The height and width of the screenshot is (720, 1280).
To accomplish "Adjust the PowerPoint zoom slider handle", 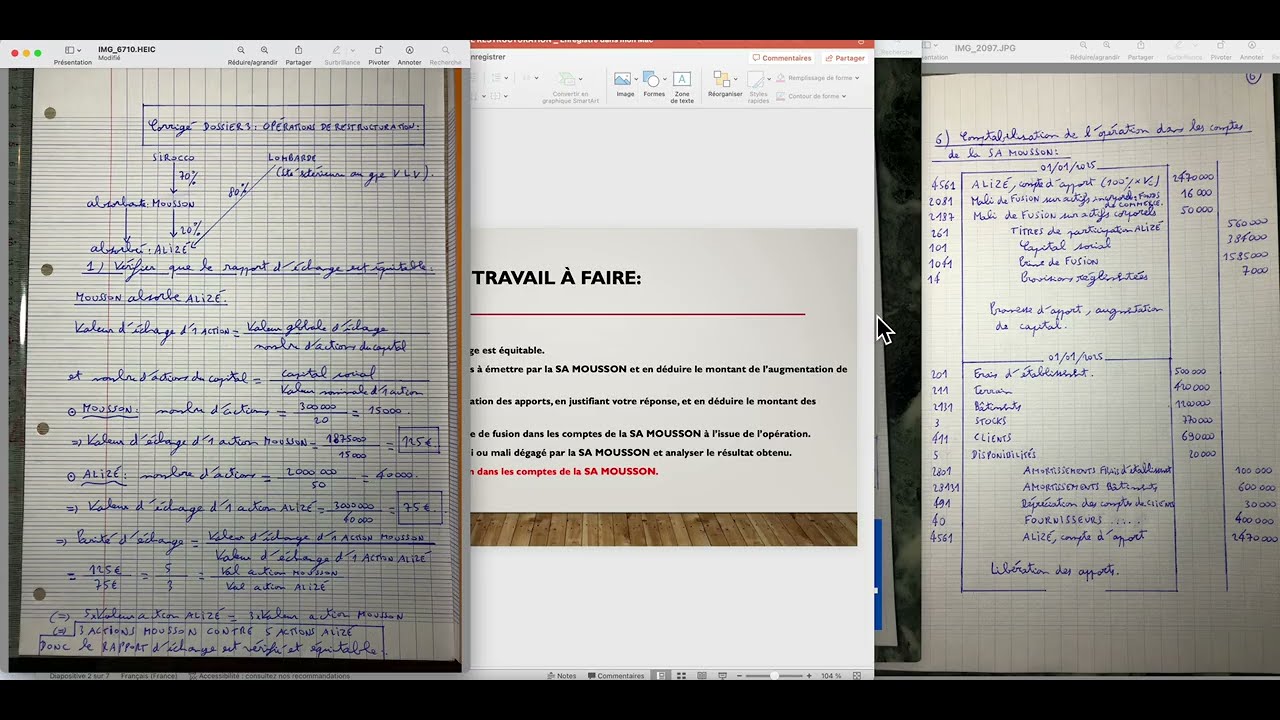I will pyautogui.click(x=776, y=676).
